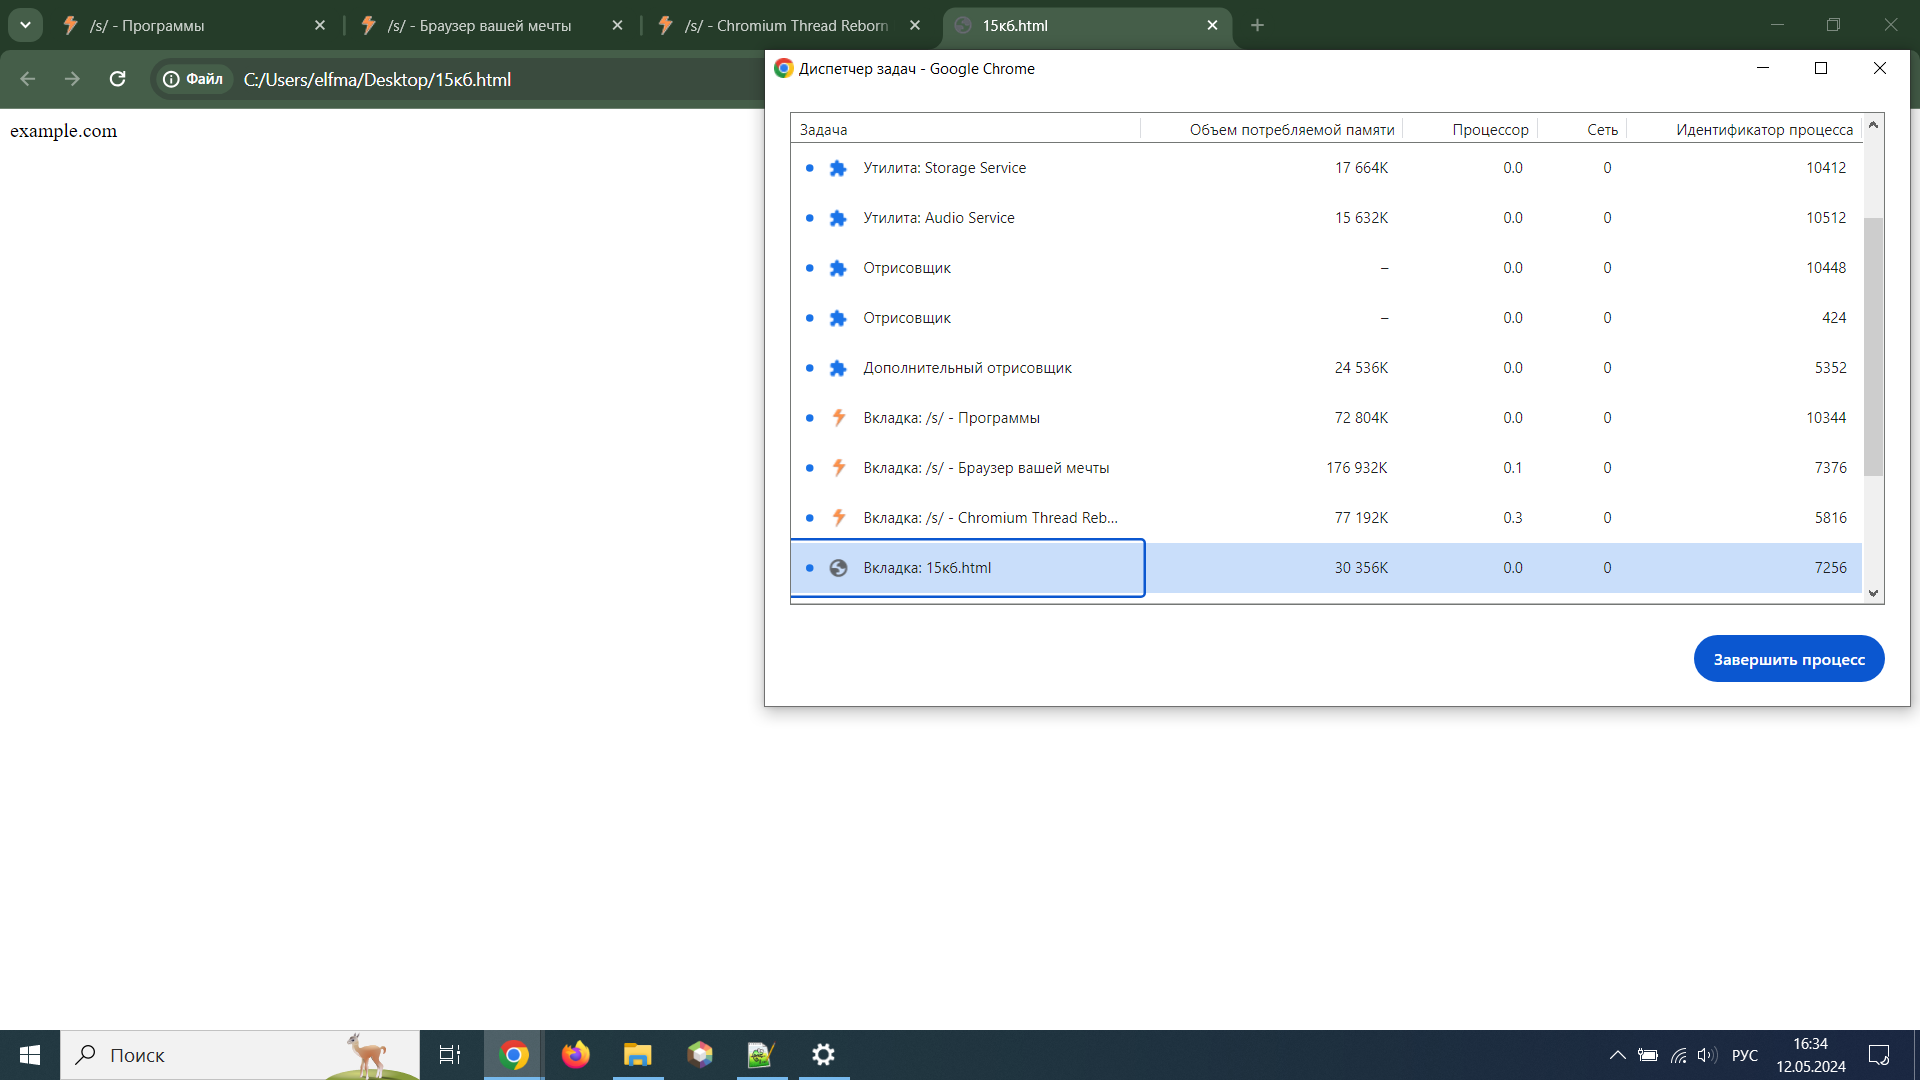Expand hidden system tray icons chevron
1920x1080 pixels.
point(1617,1055)
